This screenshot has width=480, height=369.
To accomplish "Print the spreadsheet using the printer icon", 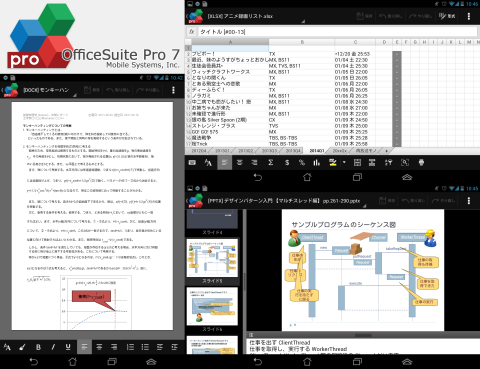I will 421,163.
